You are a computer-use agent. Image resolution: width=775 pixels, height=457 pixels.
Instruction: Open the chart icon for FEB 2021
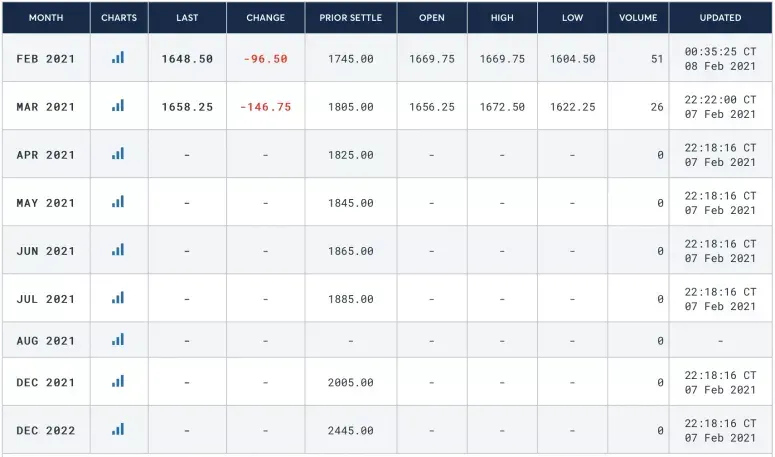click(x=118, y=58)
